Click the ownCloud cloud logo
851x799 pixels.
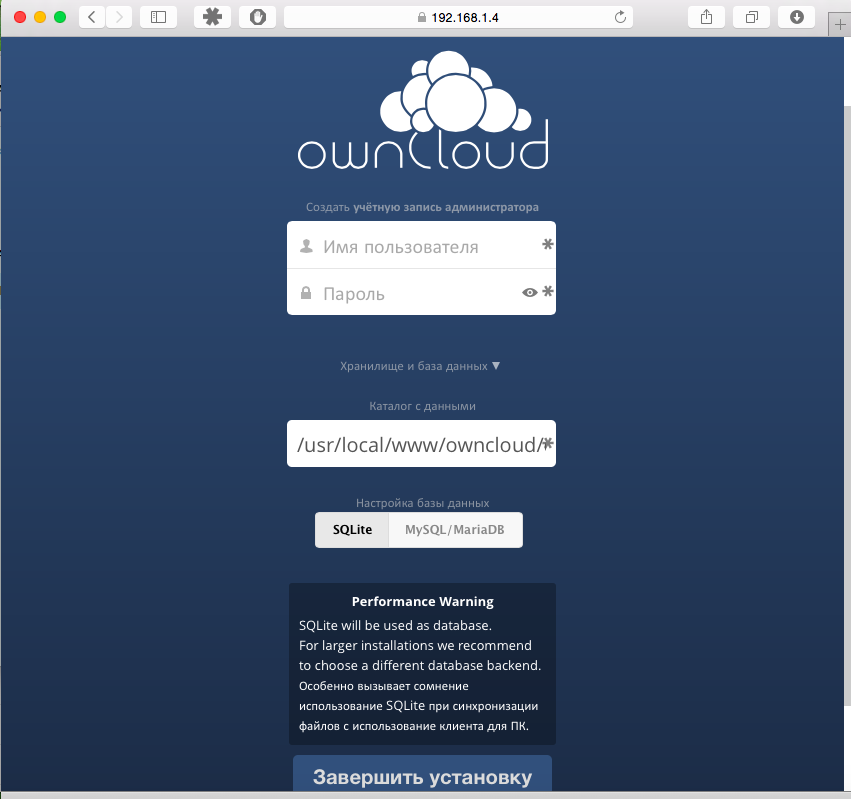point(421,110)
